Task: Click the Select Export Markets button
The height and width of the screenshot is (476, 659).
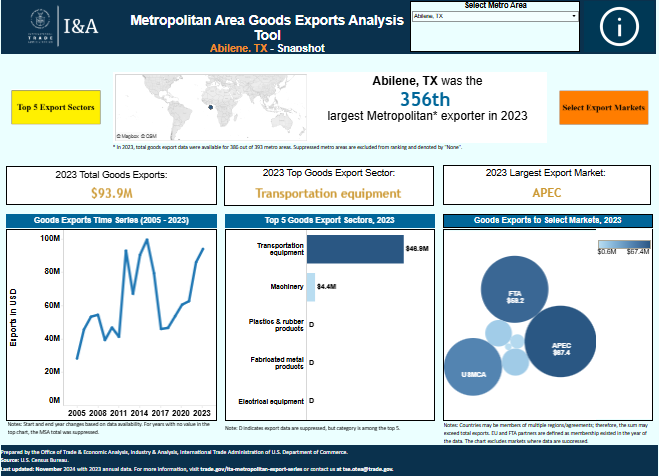Action: [x=604, y=108]
